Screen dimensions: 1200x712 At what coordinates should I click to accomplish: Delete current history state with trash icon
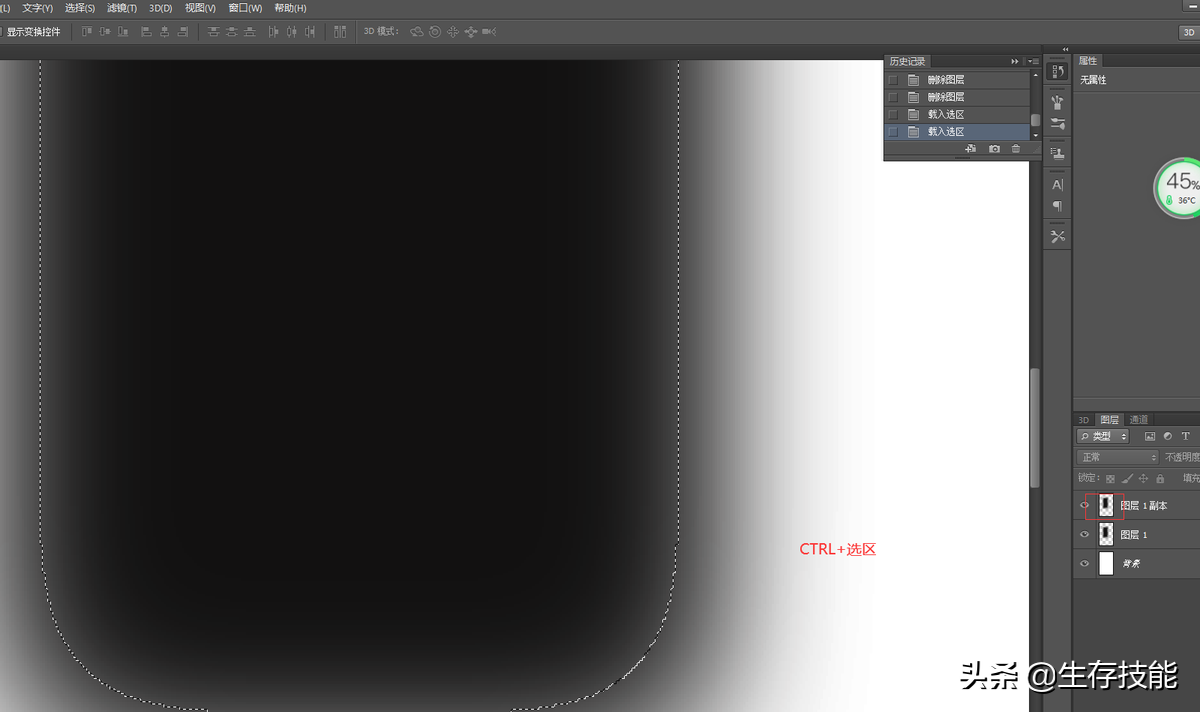[x=1016, y=149]
